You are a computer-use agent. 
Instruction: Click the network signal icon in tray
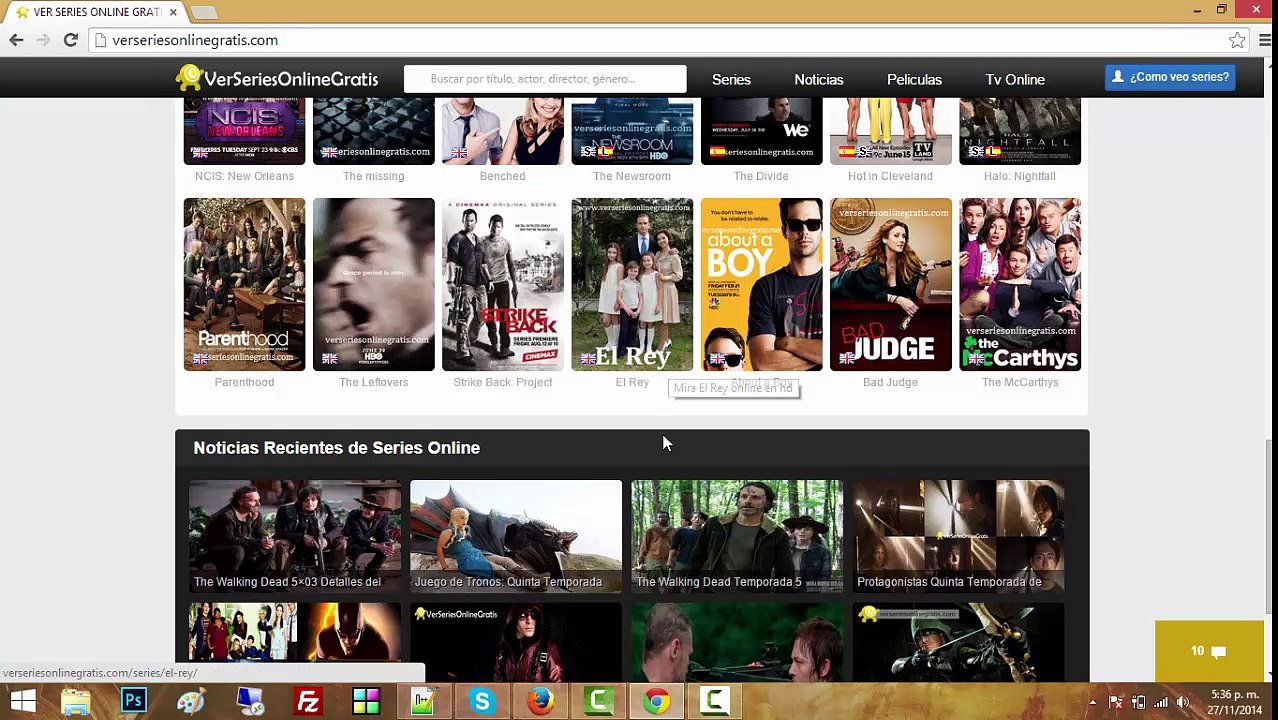tap(1160, 702)
